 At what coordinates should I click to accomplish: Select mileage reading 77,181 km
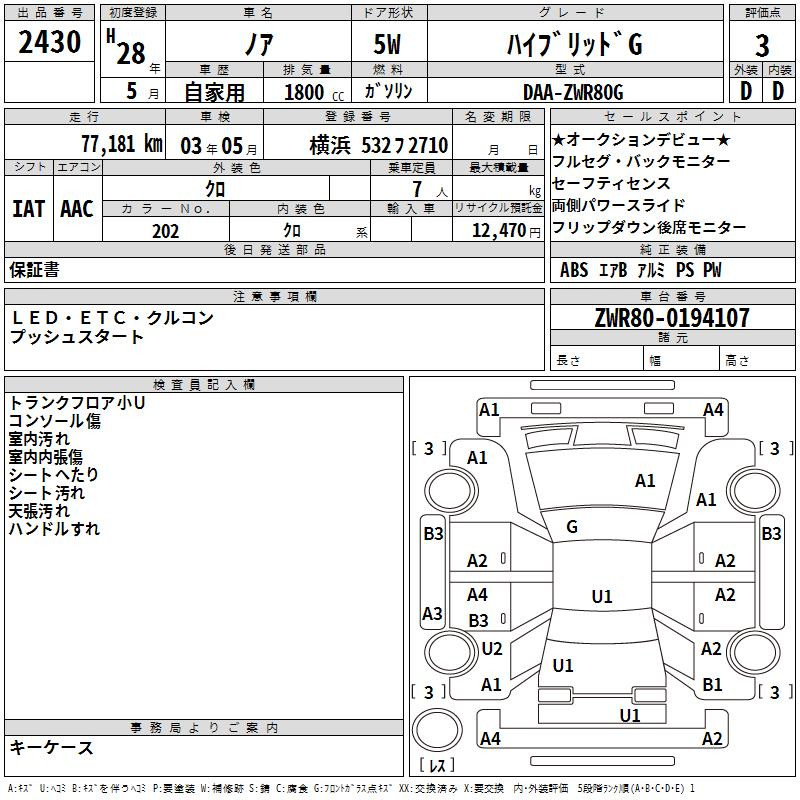[122, 144]
